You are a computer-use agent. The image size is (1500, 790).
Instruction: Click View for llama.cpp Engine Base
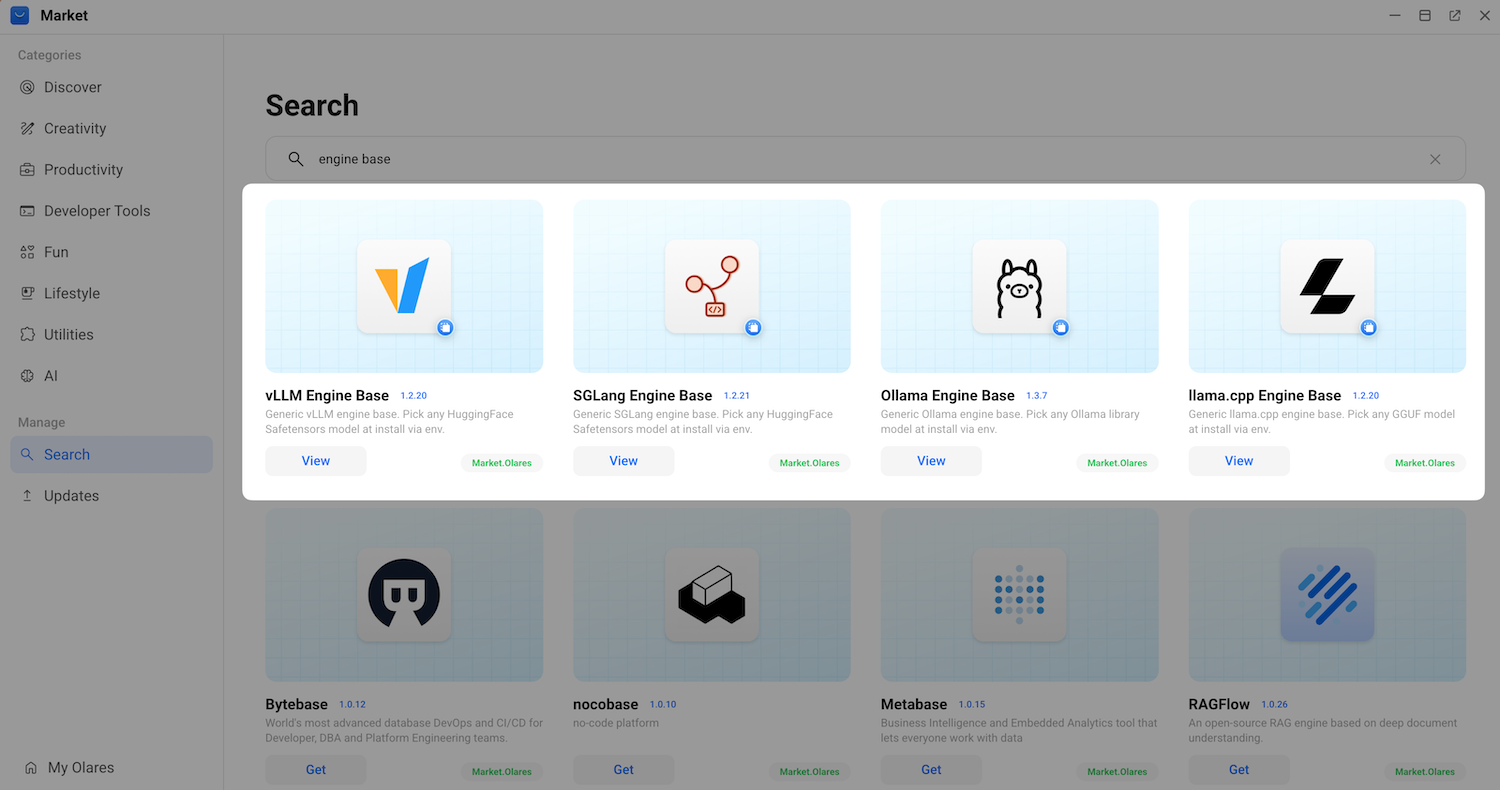pyautogui.click(x=1239, y=461)
